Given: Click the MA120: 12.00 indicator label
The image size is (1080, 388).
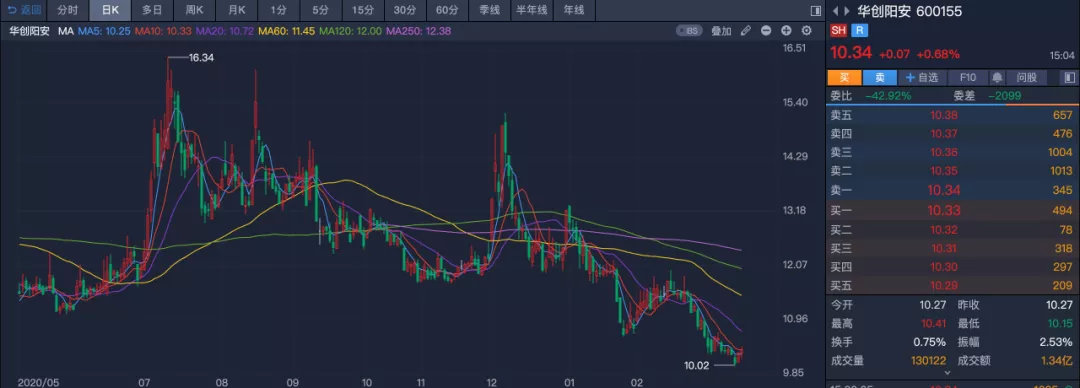Looking at the screenshot, I should pyautogui.click(x=351, y=31).
